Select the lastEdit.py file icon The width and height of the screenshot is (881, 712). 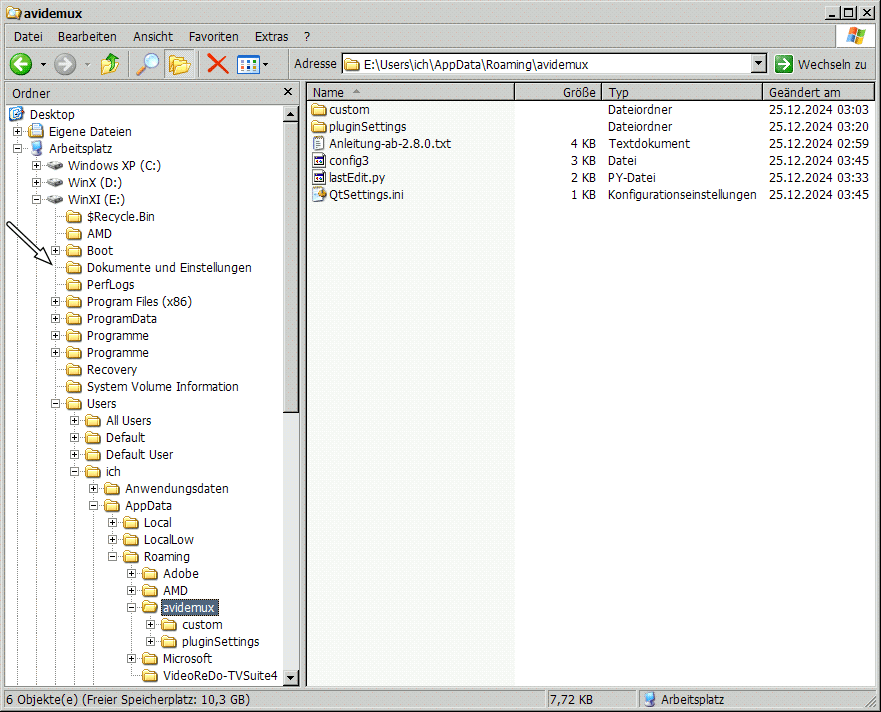319,178
